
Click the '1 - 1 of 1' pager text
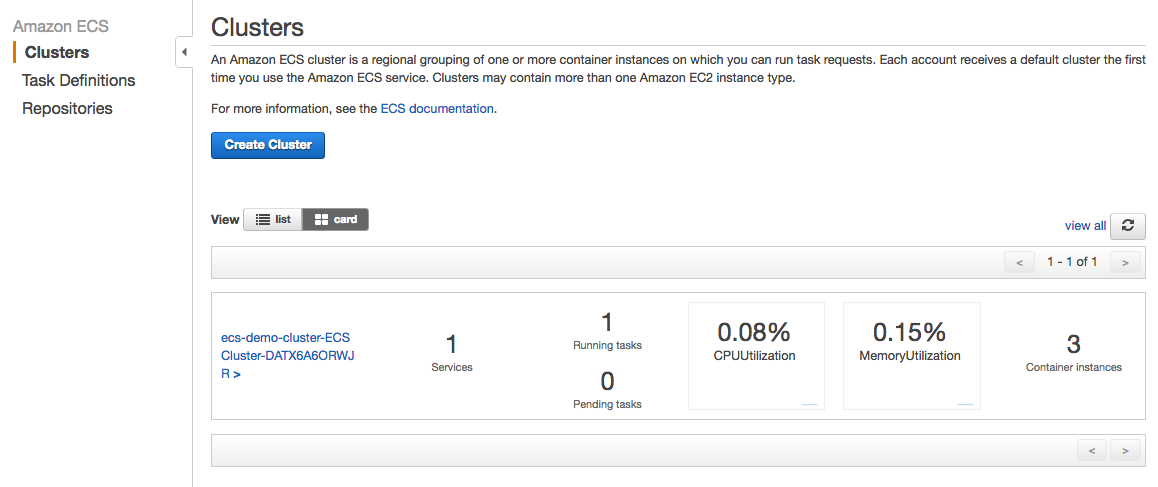(1072, 262)
